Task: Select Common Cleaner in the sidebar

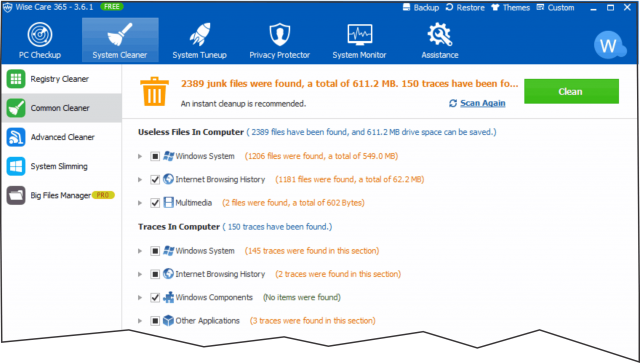Action: 61,108
